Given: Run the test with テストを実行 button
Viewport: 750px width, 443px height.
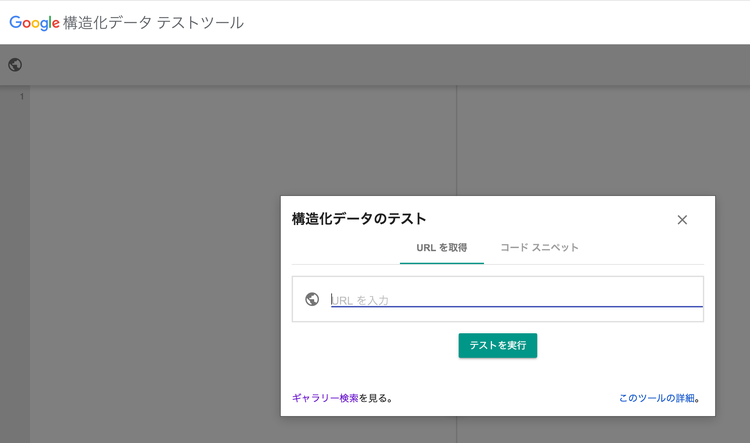Looking at the screenshot, I should (x=497, y=345).
